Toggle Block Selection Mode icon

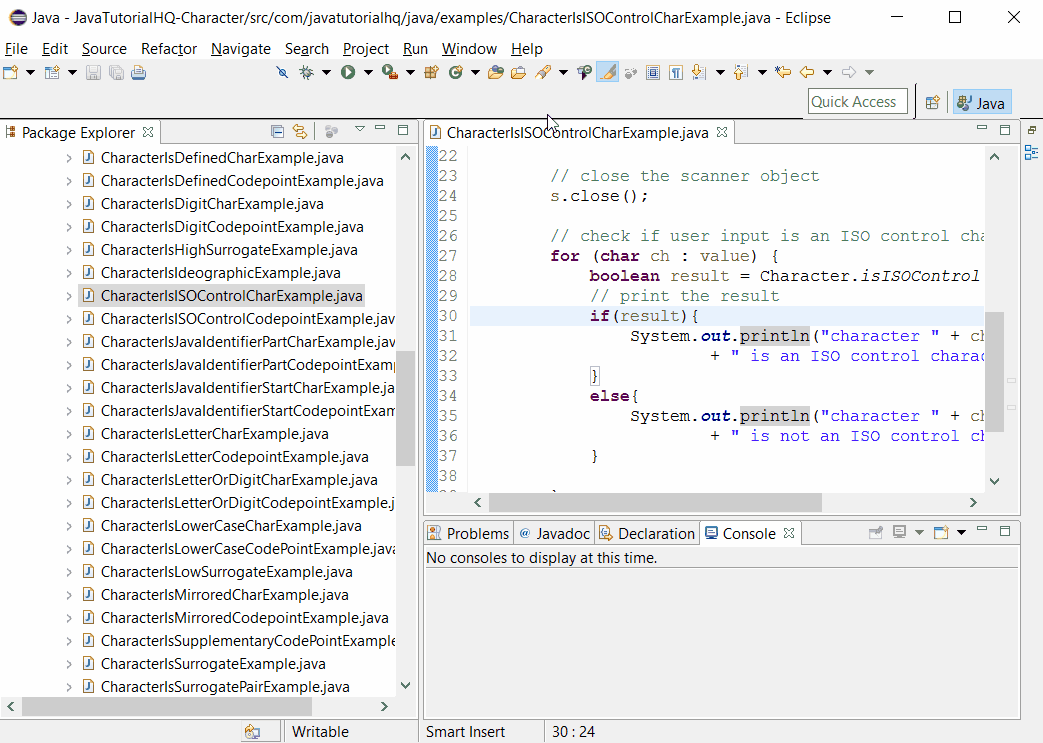pos(653,73)
